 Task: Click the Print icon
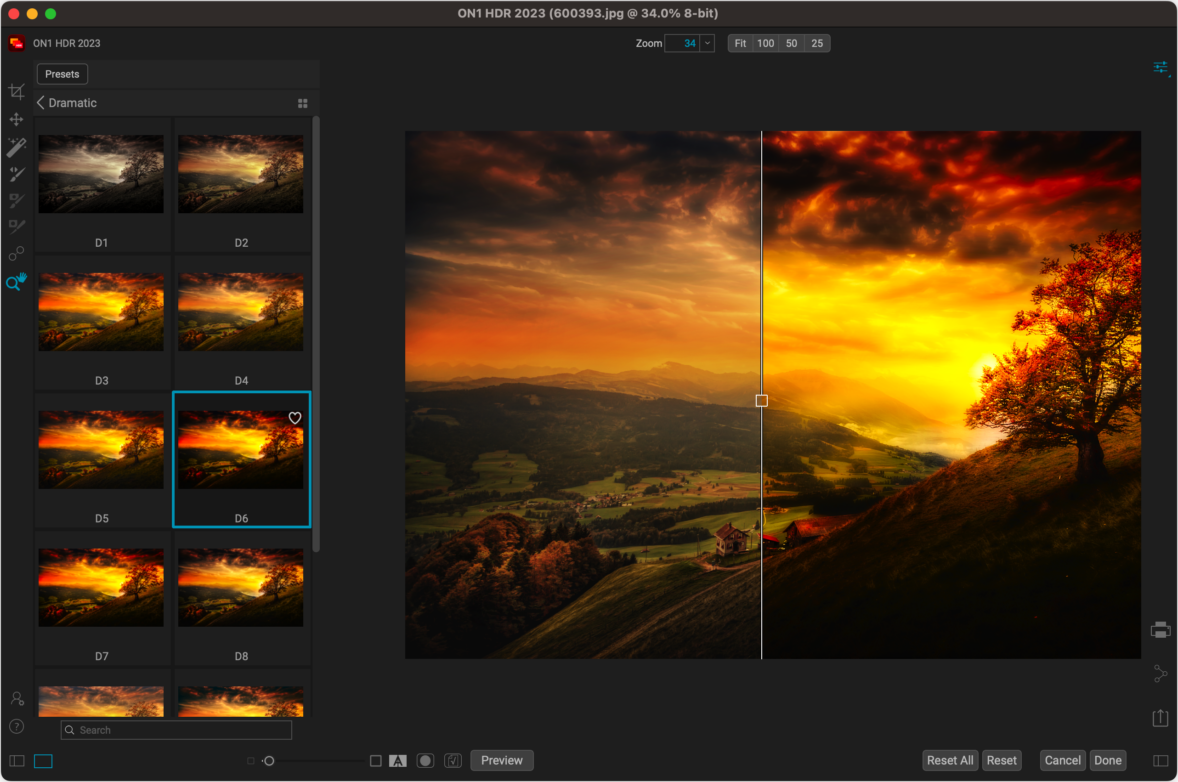pyautogui.click(x=1160, y=630)
